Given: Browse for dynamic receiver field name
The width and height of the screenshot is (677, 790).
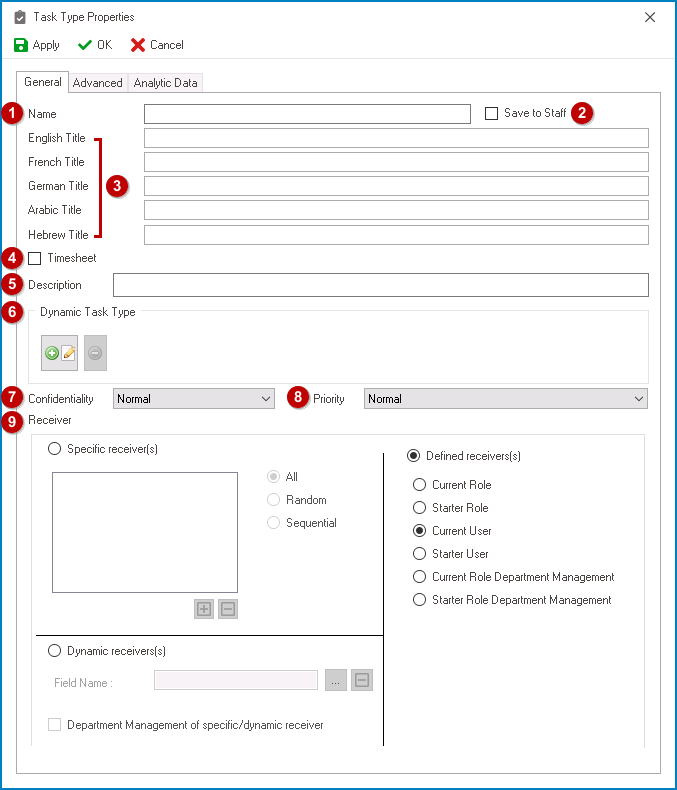Looking at the screenshot, I should 336,680.
